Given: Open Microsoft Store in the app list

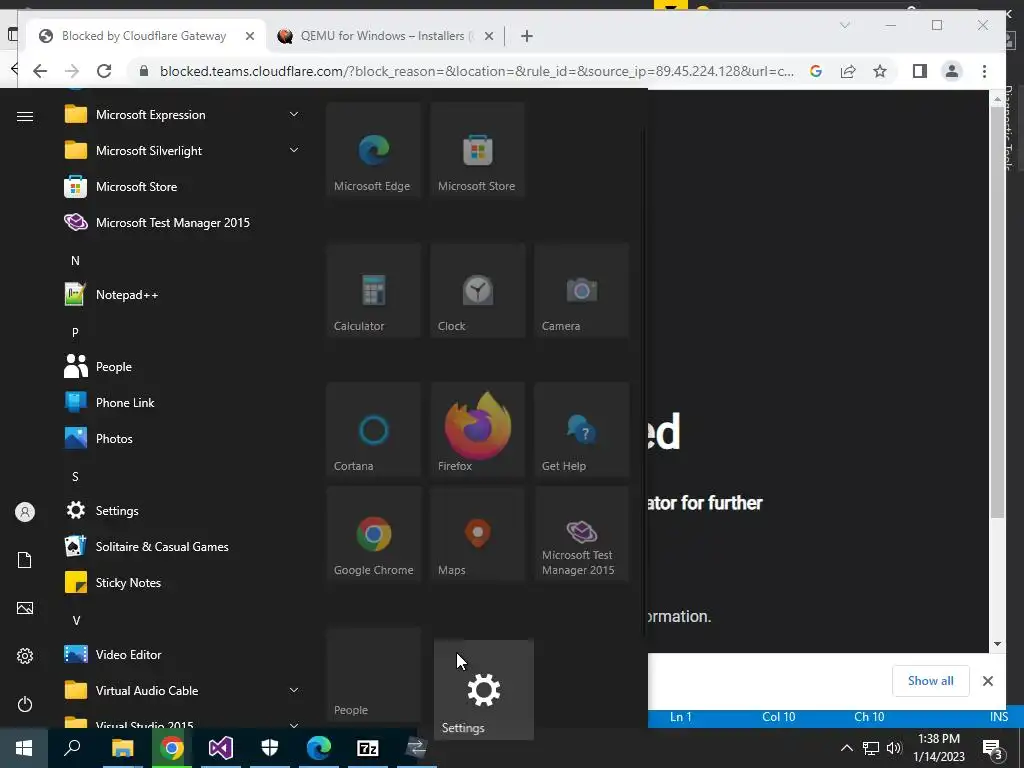Looking at the screenshot, I should coord(183,186).
